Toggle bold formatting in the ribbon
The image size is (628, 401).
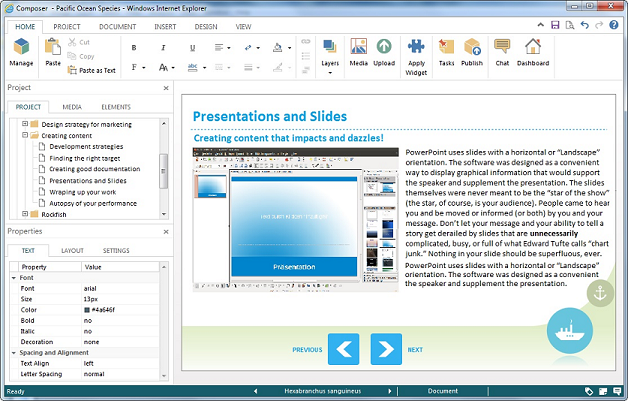(x=134, y=48)
